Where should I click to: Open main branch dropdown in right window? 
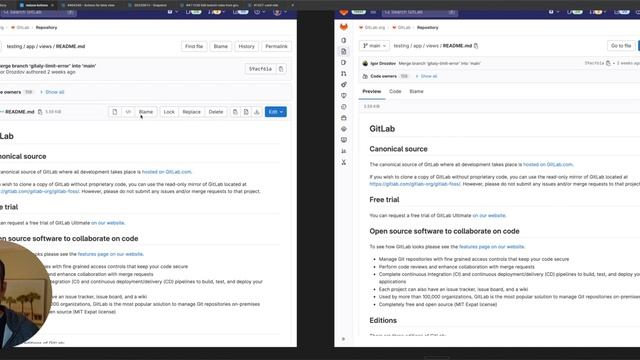374,46
